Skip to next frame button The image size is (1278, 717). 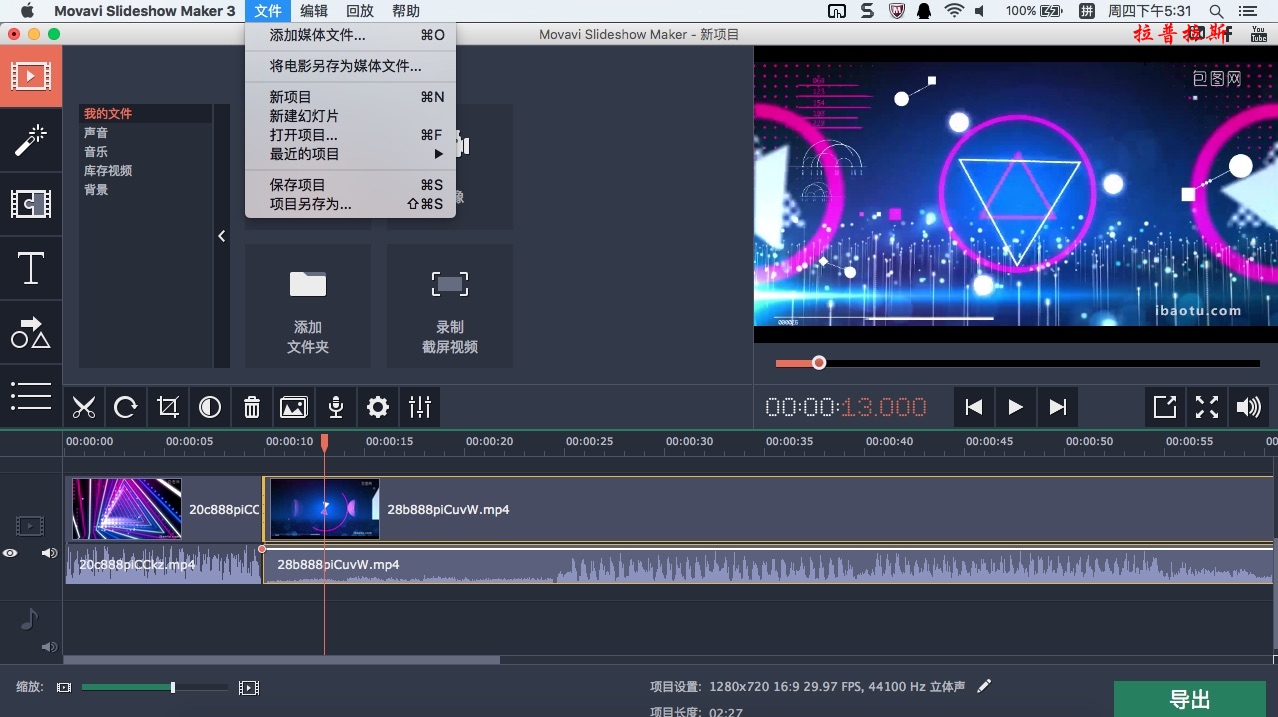(1057, 407)
